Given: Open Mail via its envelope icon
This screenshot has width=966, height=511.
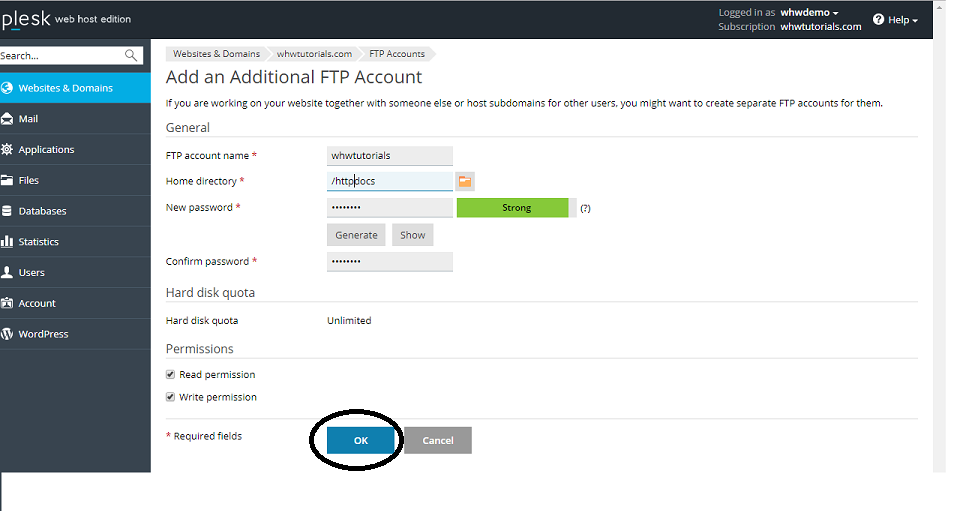Looking at the screenshot, I should (x=7, y=119).
